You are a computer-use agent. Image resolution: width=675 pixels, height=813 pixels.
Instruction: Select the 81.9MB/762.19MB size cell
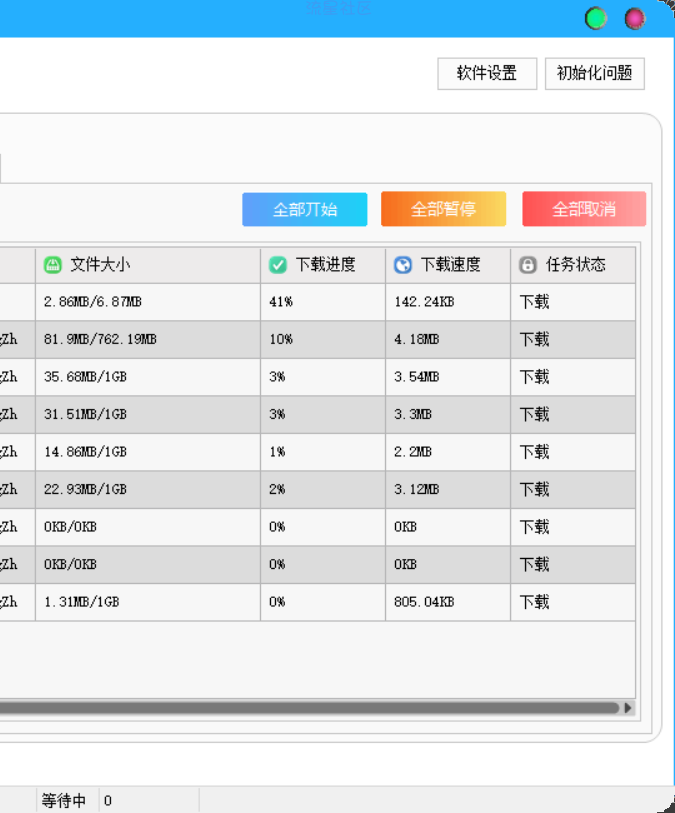pos(148,340)
